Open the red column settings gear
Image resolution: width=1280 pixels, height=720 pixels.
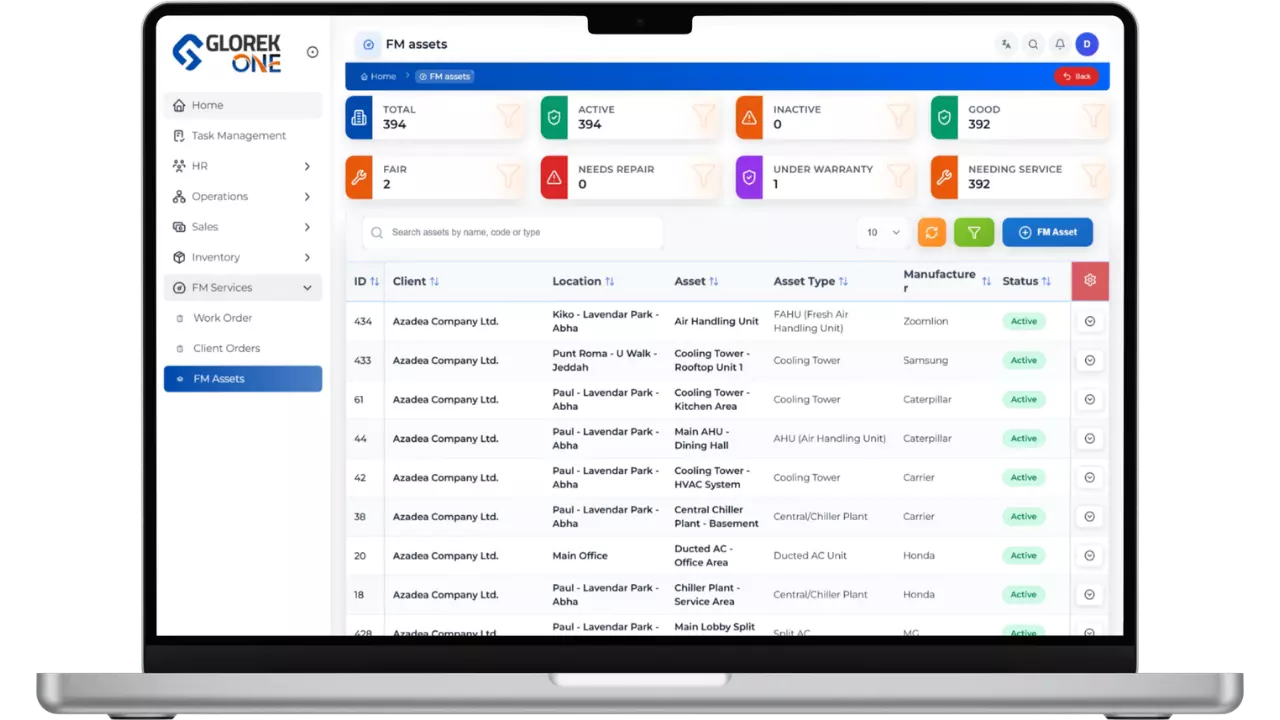pyautogui.click(x=1089, y=281)
